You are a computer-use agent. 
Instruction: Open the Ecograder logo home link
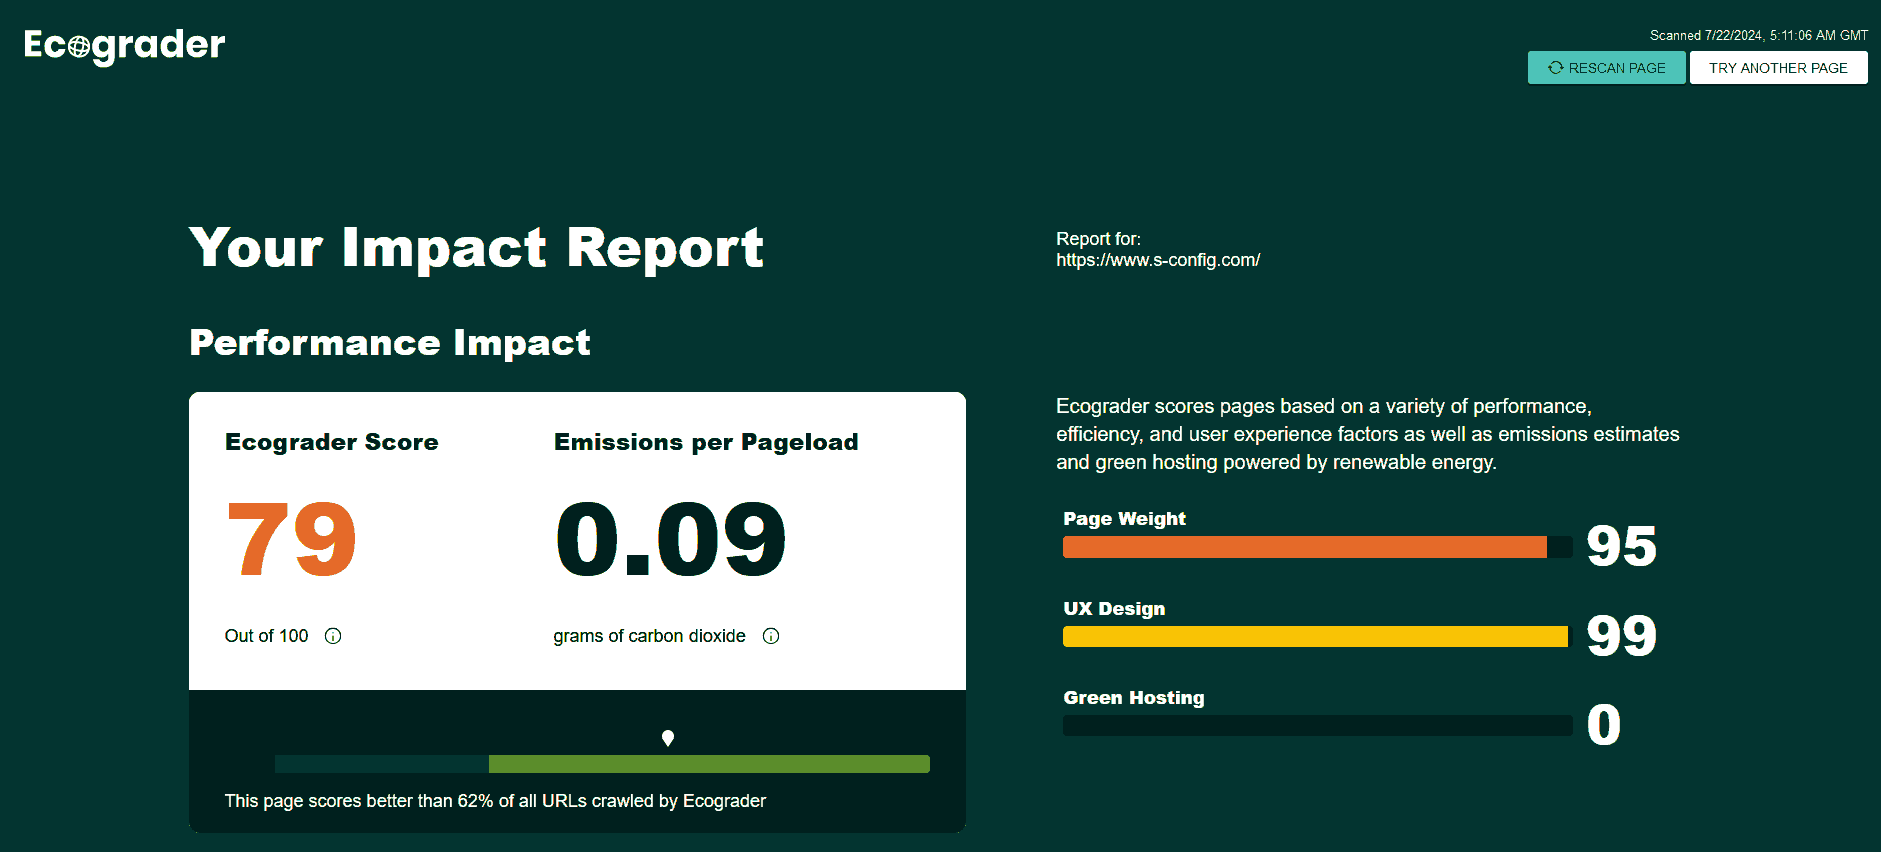pyautogui.click(x=125, y=45)
